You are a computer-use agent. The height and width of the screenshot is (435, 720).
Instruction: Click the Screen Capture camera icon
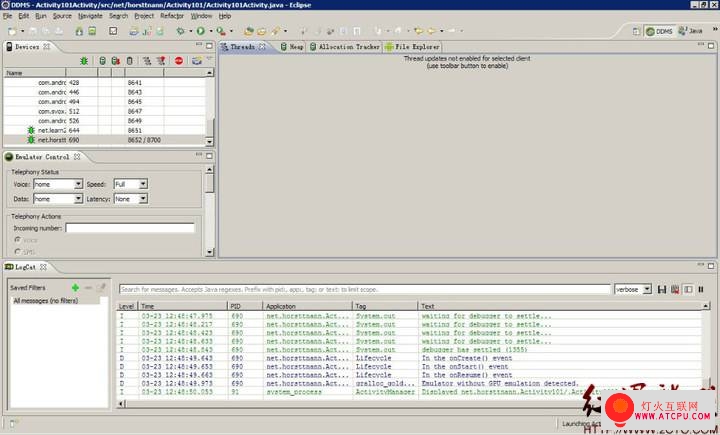coord(197,61)
